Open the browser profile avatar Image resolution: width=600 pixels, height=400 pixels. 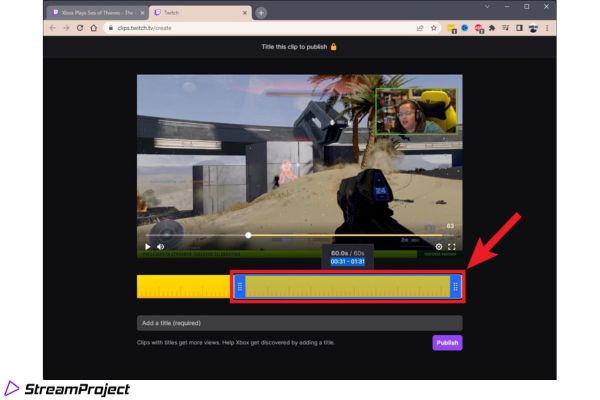pos(533,28)
